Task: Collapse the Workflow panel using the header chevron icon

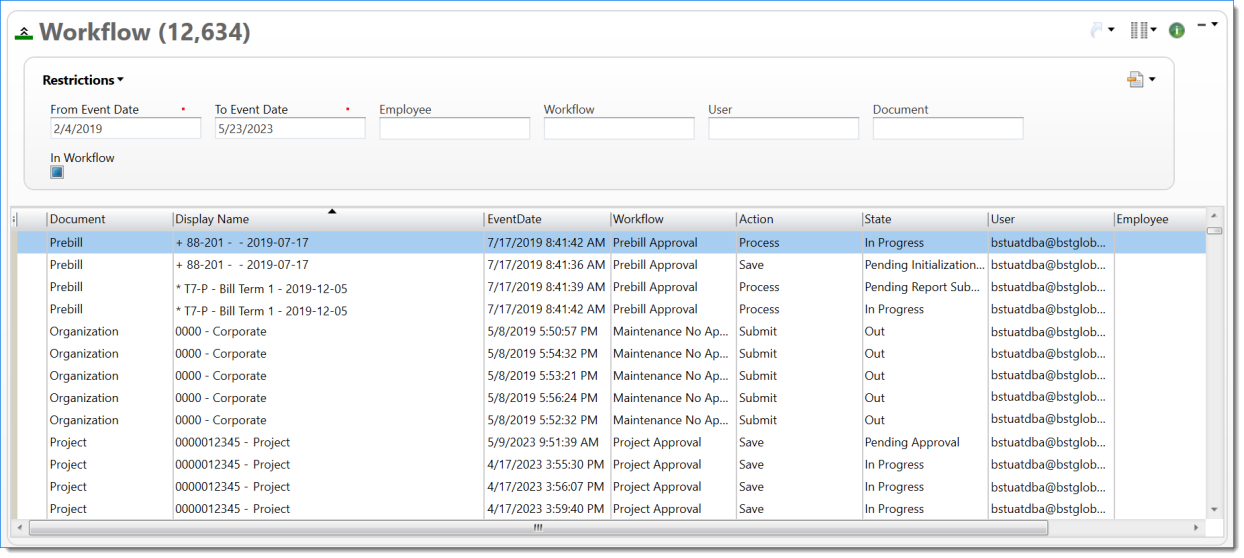Action: pyautogui.click(x=24, y=33)
